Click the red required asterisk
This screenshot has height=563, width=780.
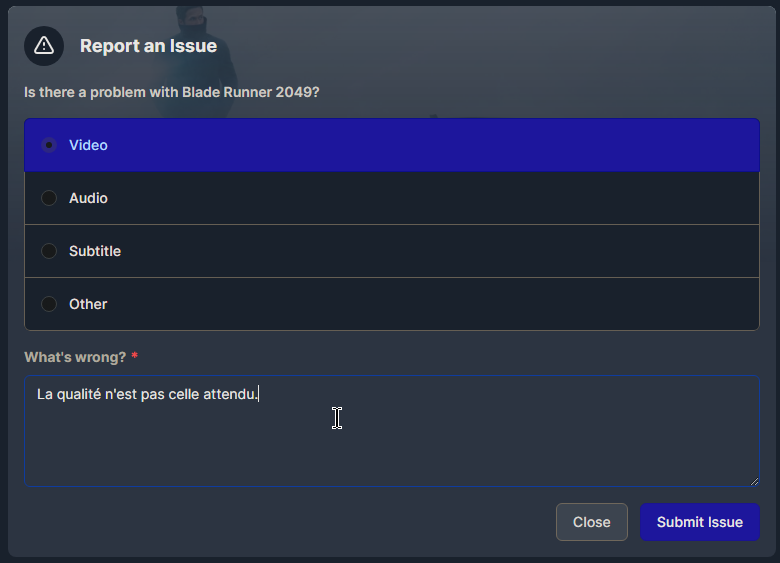click(135, 357)
